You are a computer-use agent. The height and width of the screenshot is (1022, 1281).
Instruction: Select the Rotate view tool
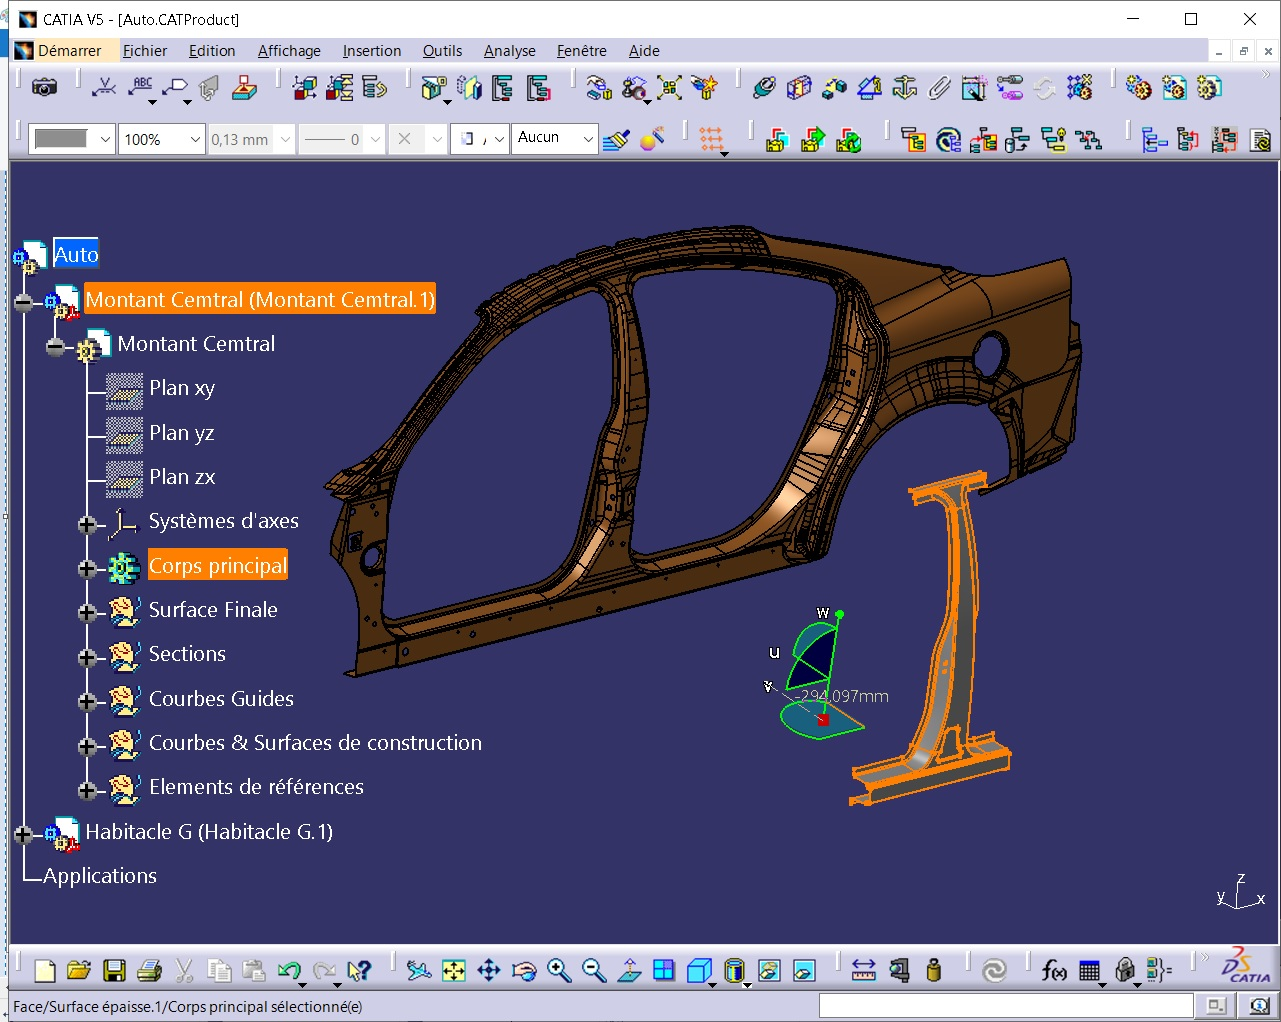pos(524,970)
